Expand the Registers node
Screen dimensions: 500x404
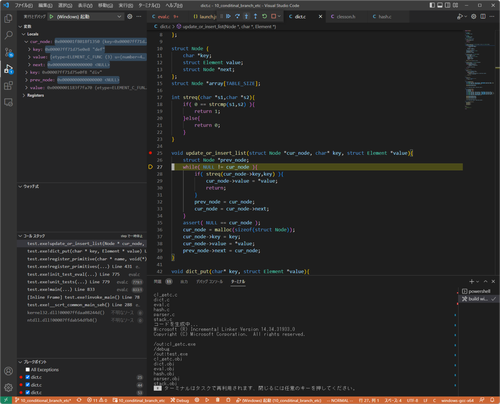24,95
